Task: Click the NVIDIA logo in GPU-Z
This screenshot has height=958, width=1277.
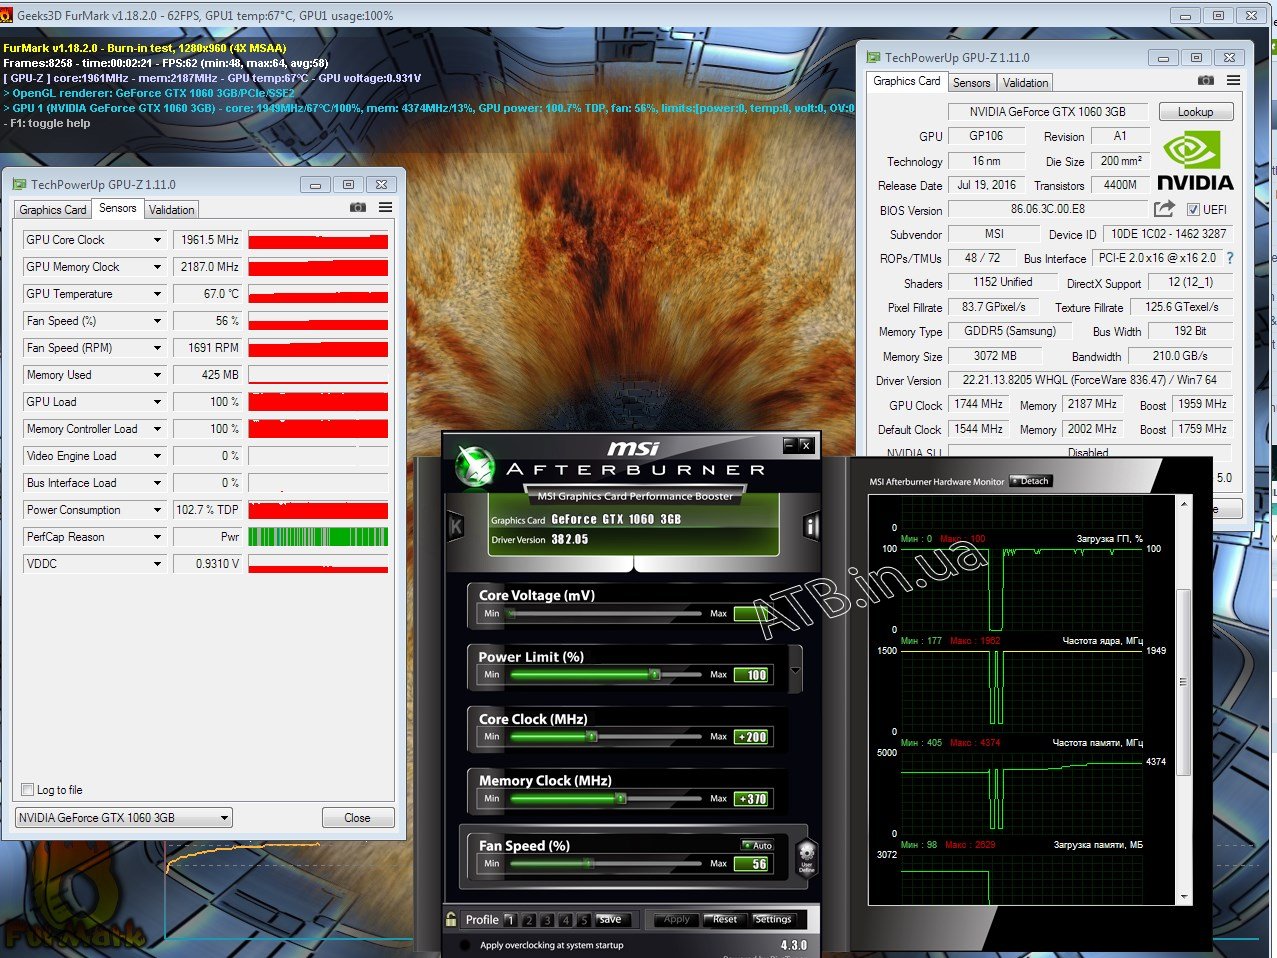Action: [1195, 163]
